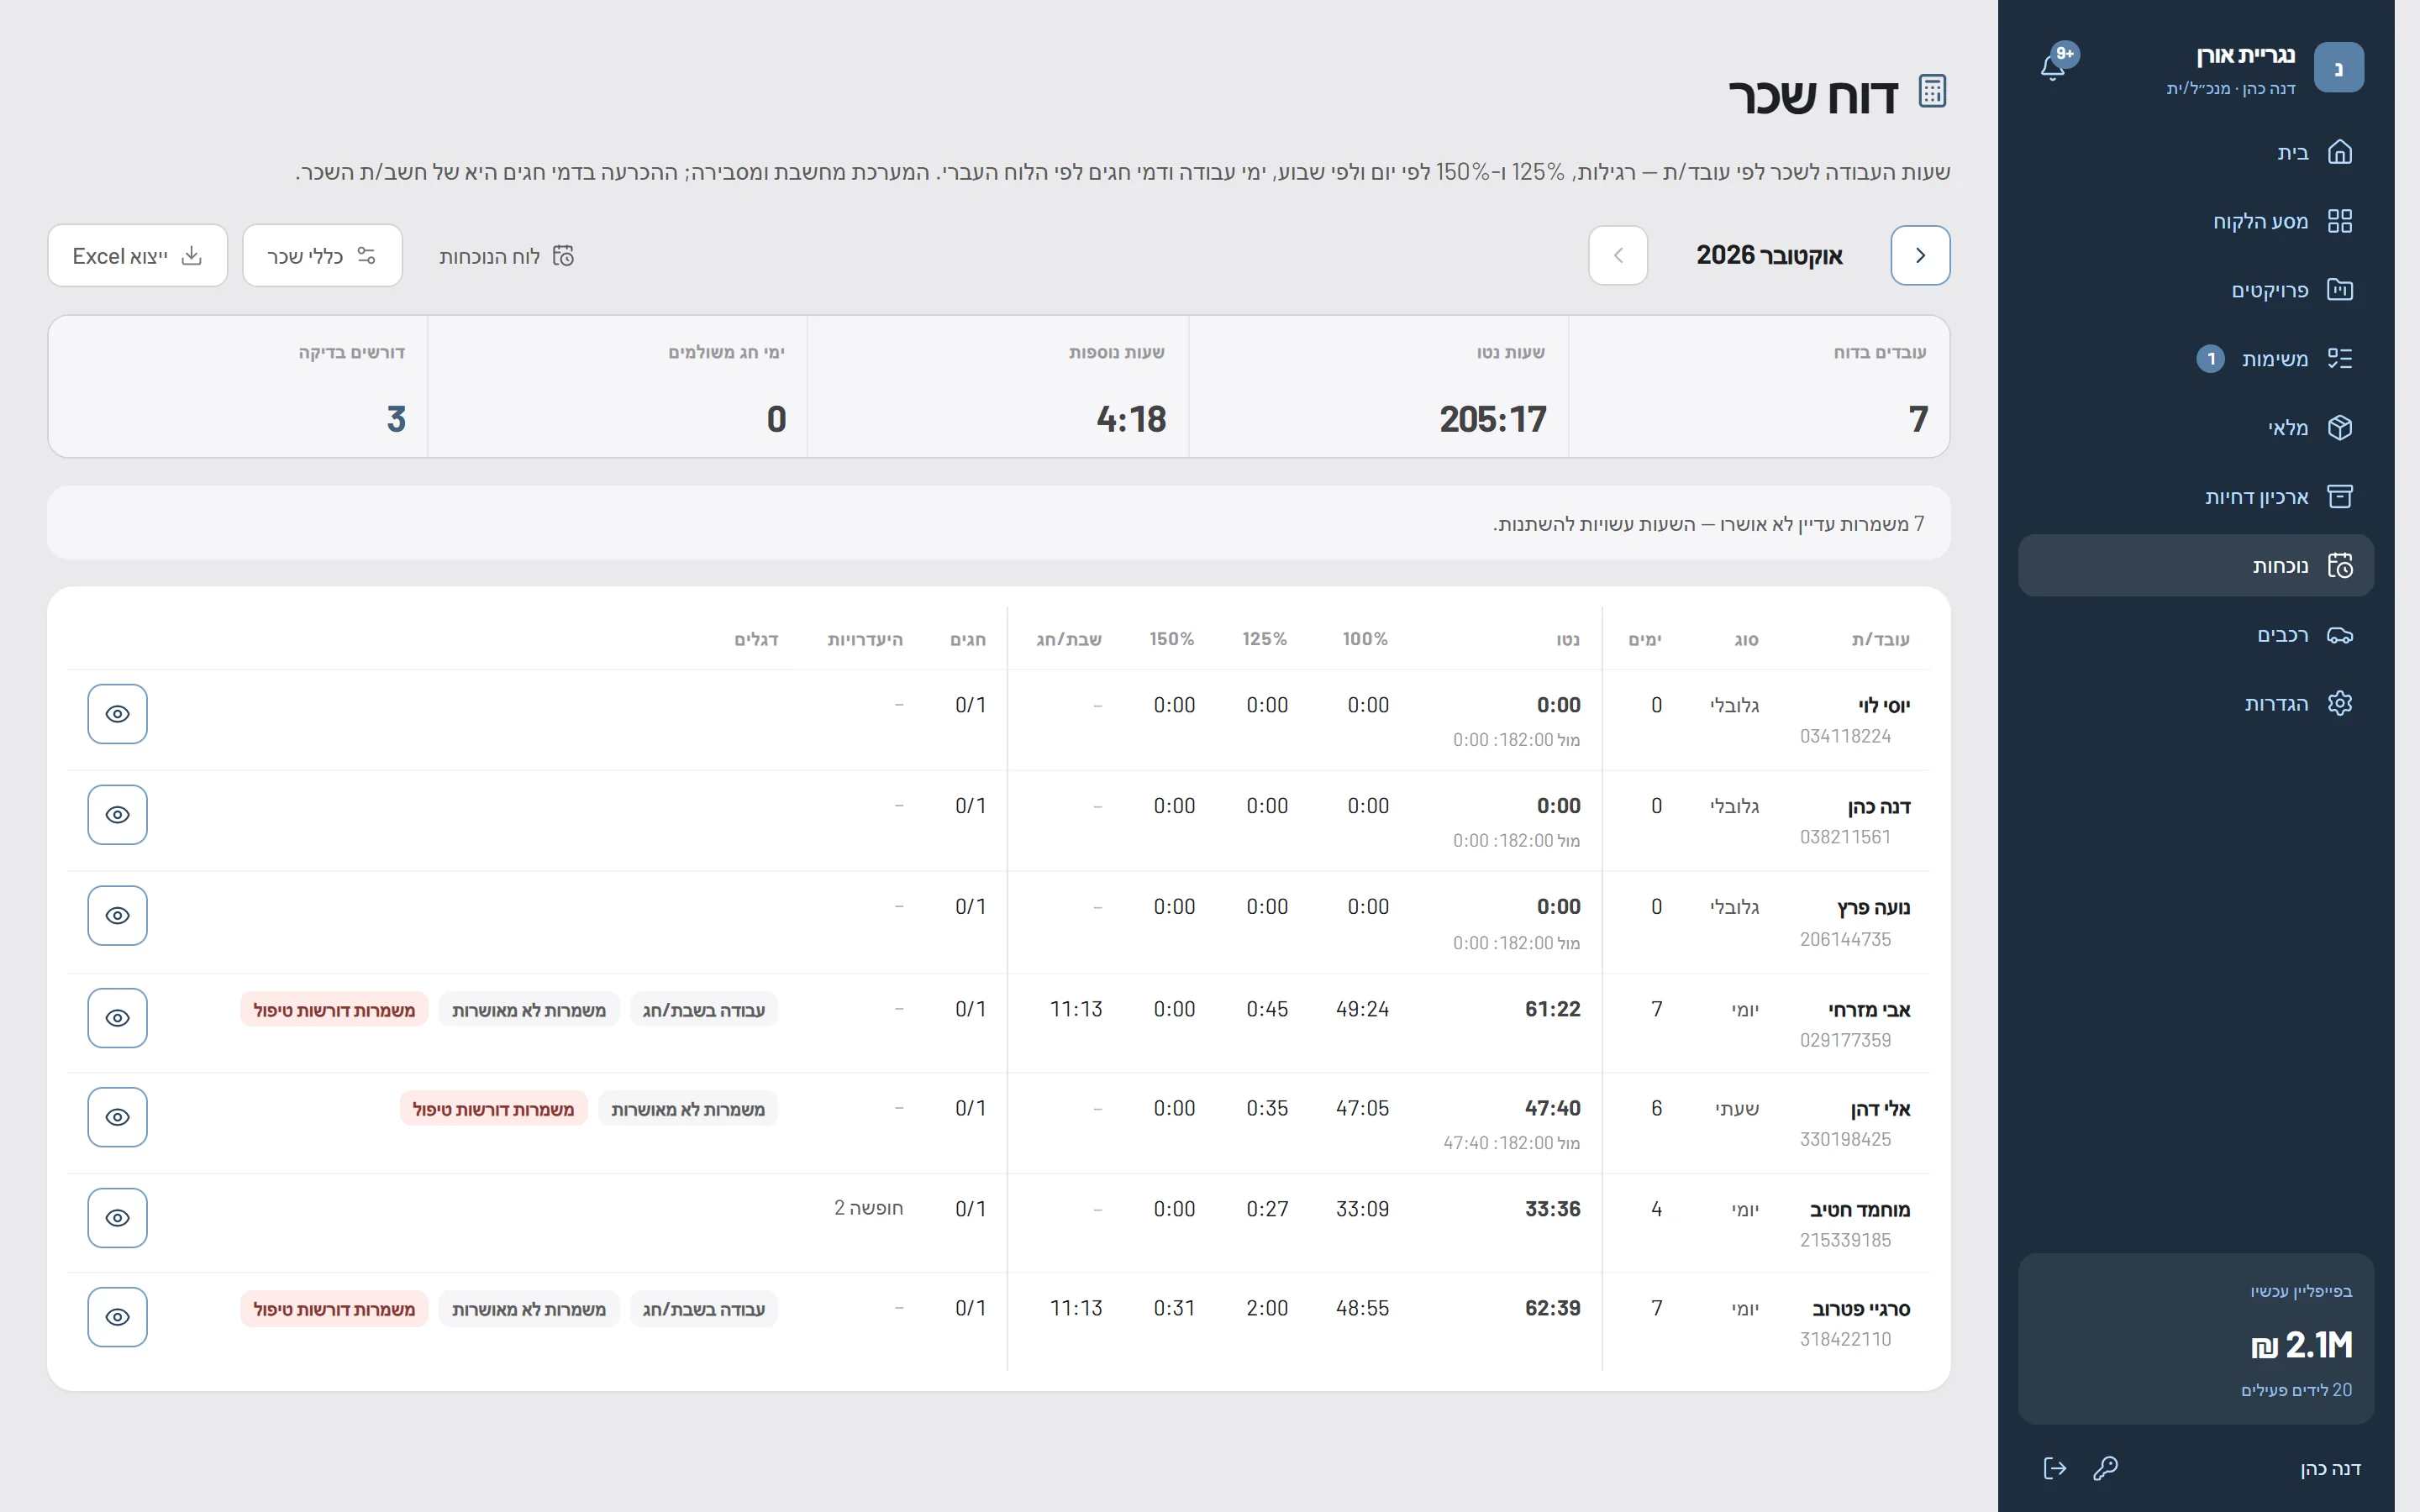Open the כללי שכר button

tap(322, 256)
